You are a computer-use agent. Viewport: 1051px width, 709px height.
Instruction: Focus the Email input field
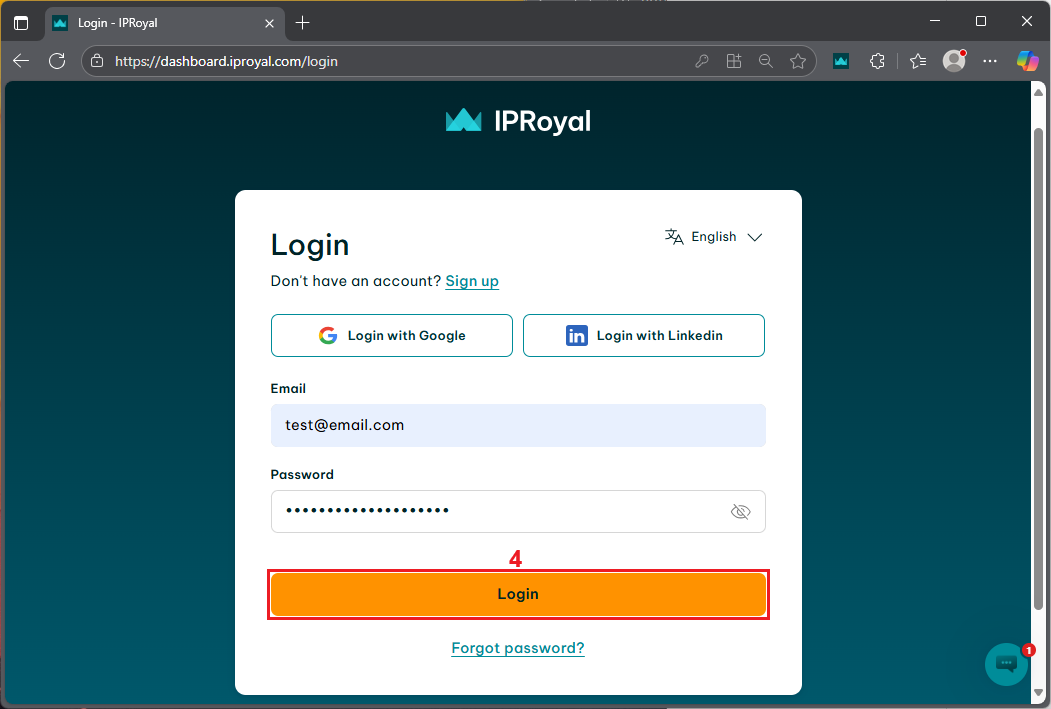[518, 425]
